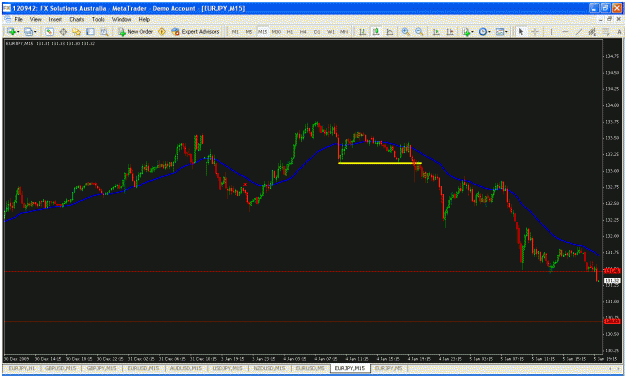Viewport: 625px width, 376px height.
Task: Open the Charts menu
Action: (x=77, y=19)
